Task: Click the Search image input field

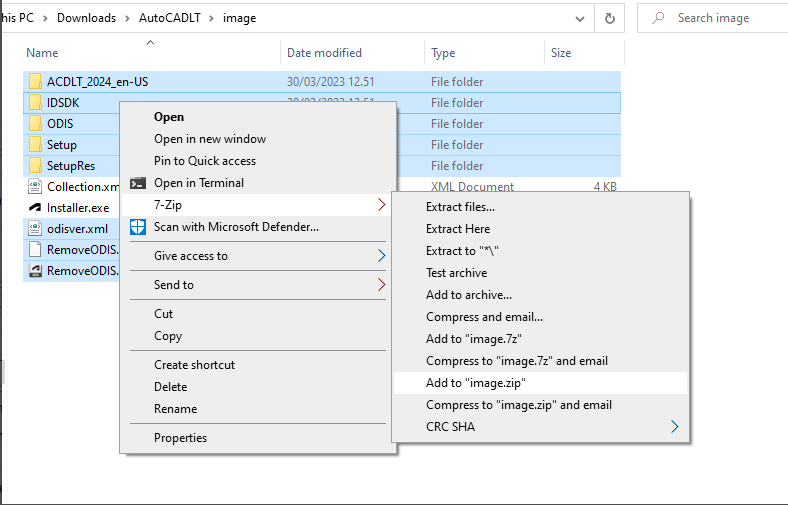Action: pyautogui.click(x=713, y=18)
